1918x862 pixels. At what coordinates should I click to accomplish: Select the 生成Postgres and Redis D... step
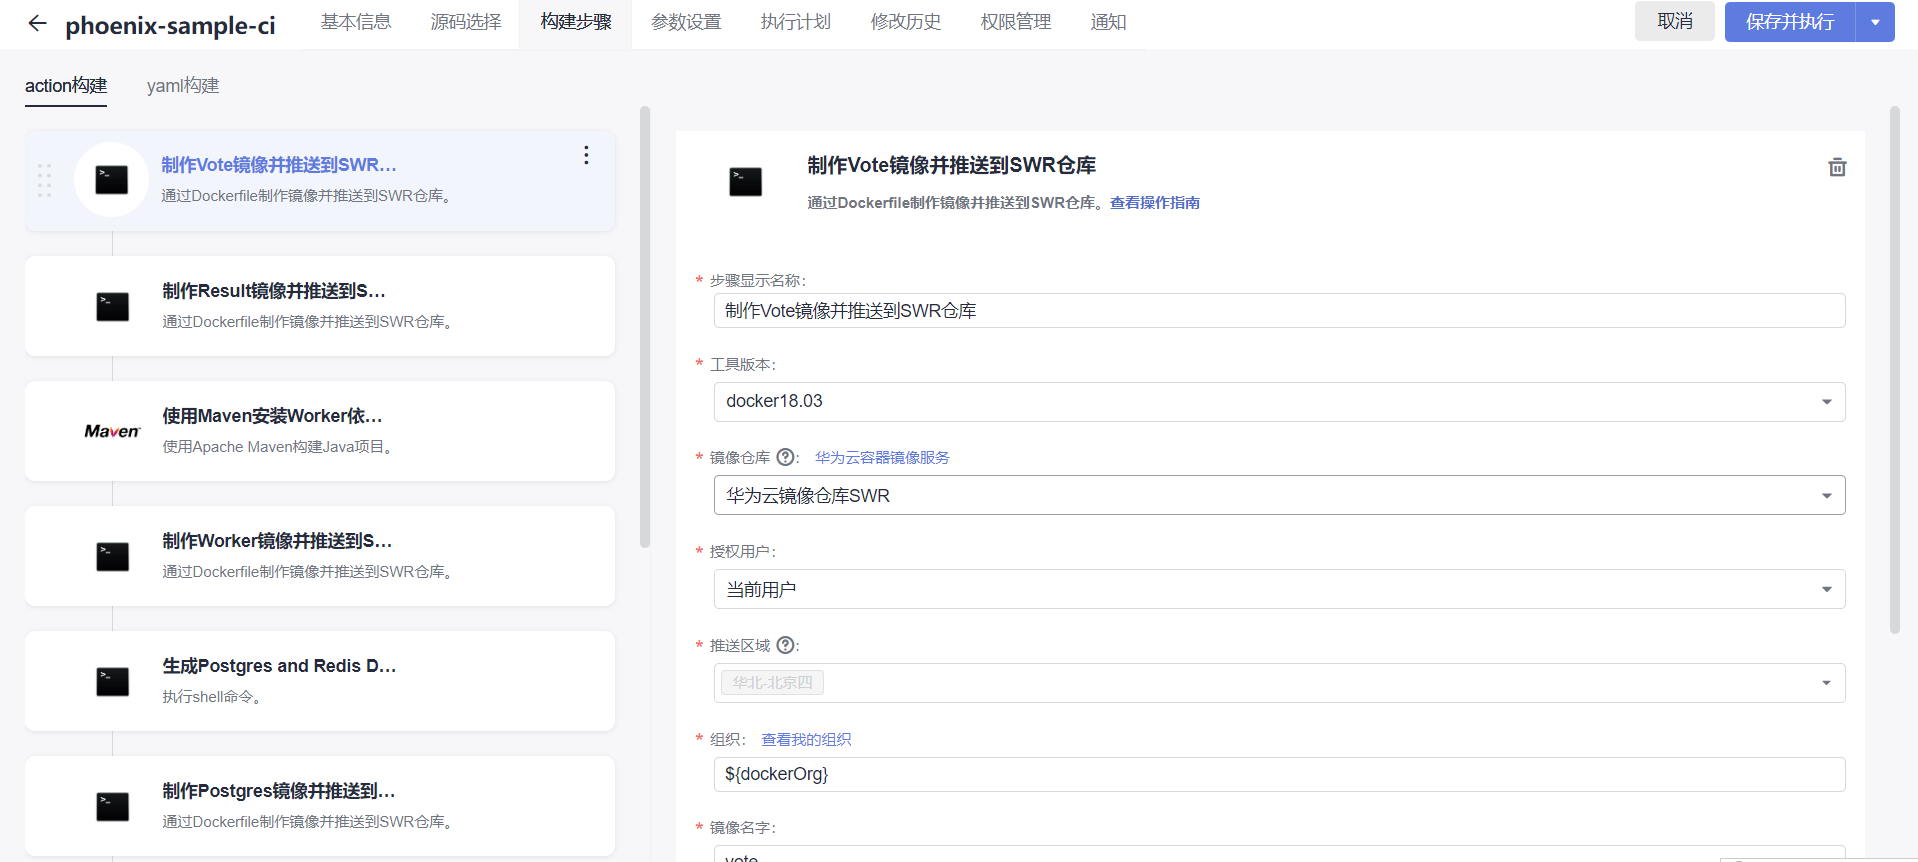[320, 681]
